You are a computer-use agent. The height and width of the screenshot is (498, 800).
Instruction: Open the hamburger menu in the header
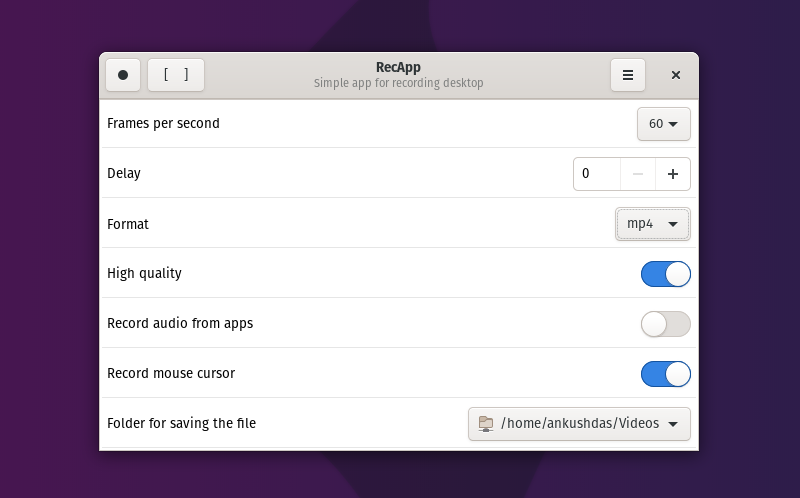(628, 75)
